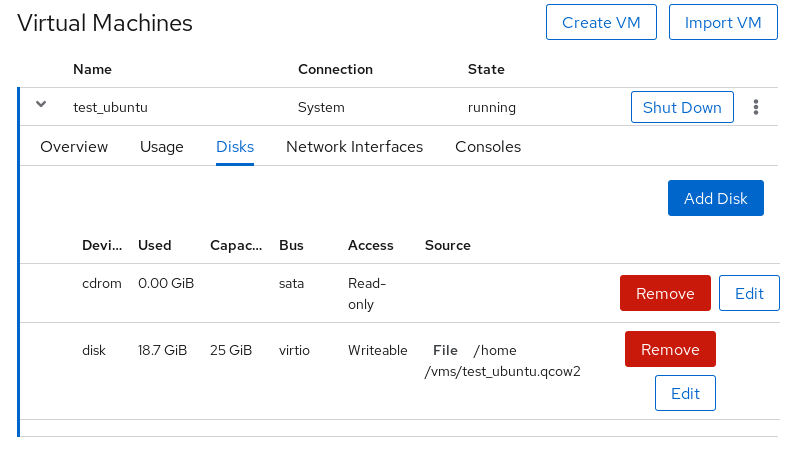Click the State column header
This screenshot has width=789, height=458.
(x=486, y=69)
